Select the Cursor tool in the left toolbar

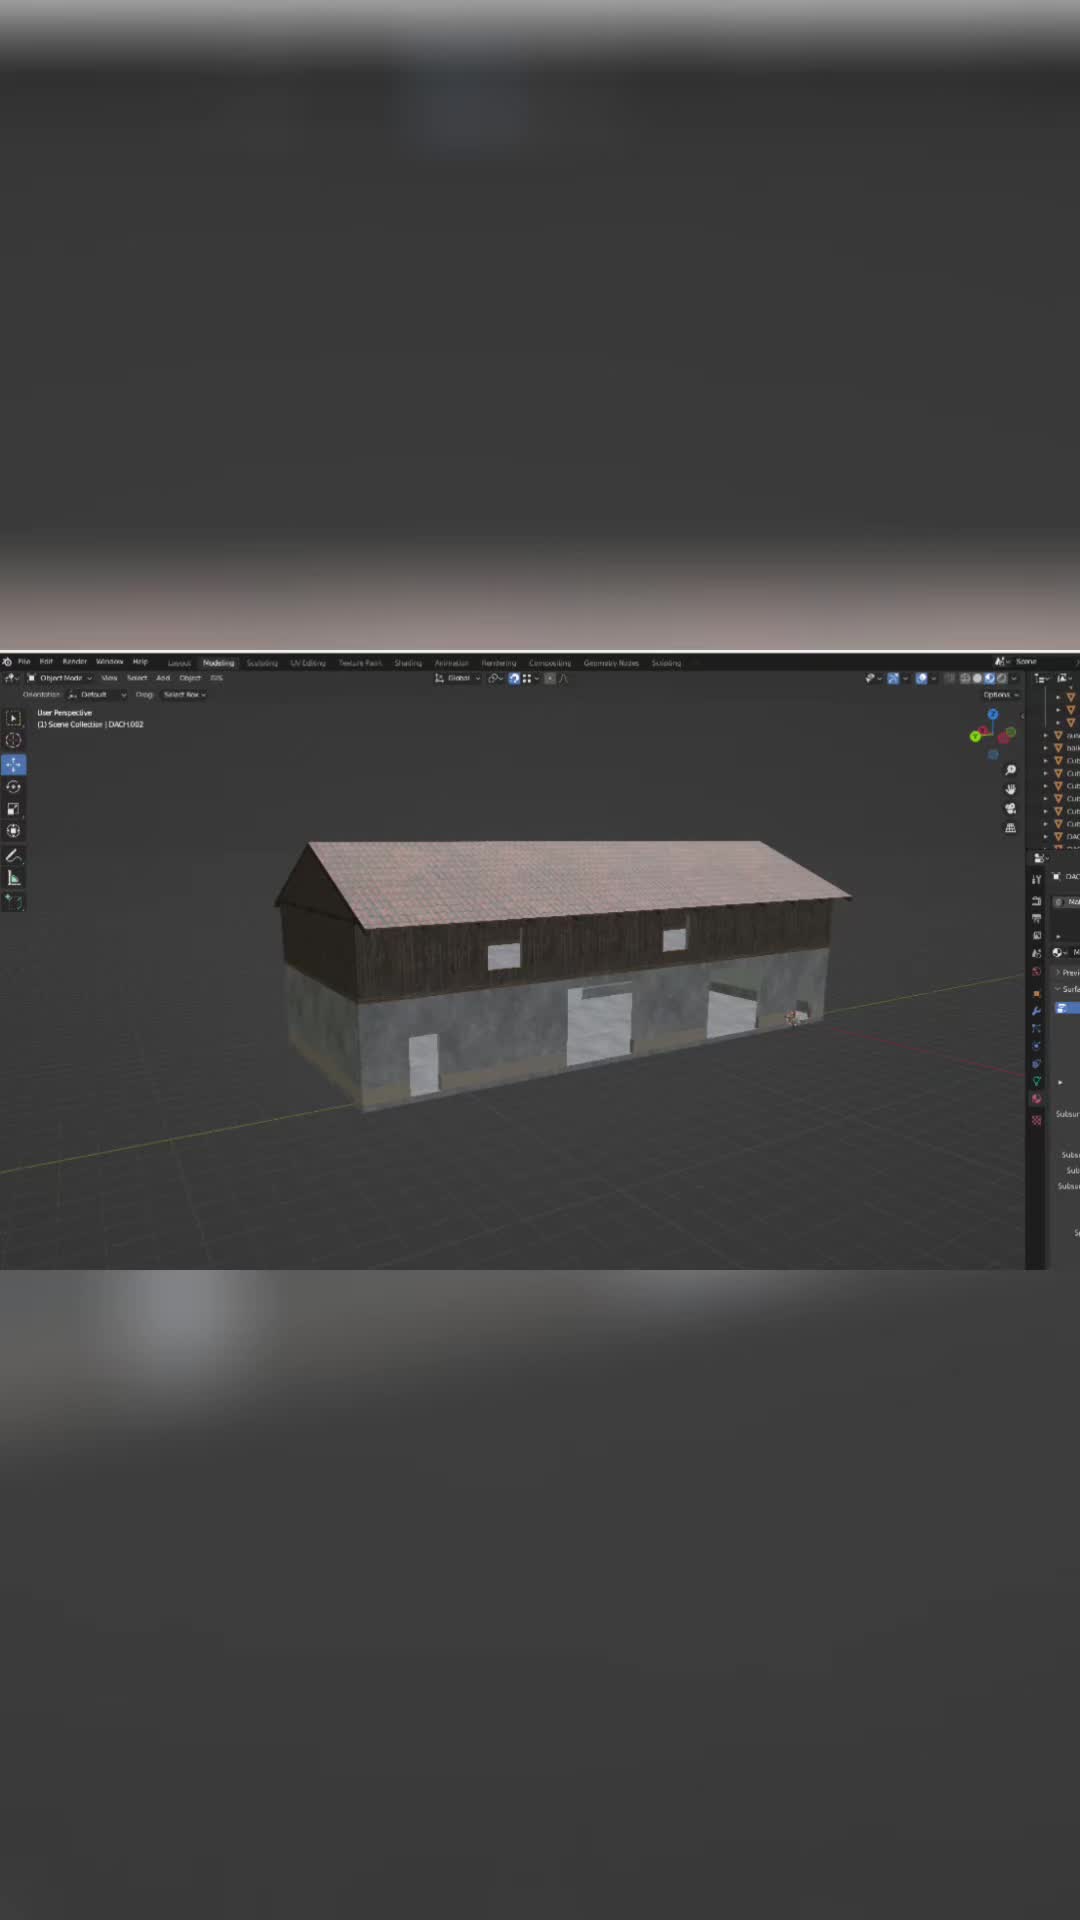(13, 740)
